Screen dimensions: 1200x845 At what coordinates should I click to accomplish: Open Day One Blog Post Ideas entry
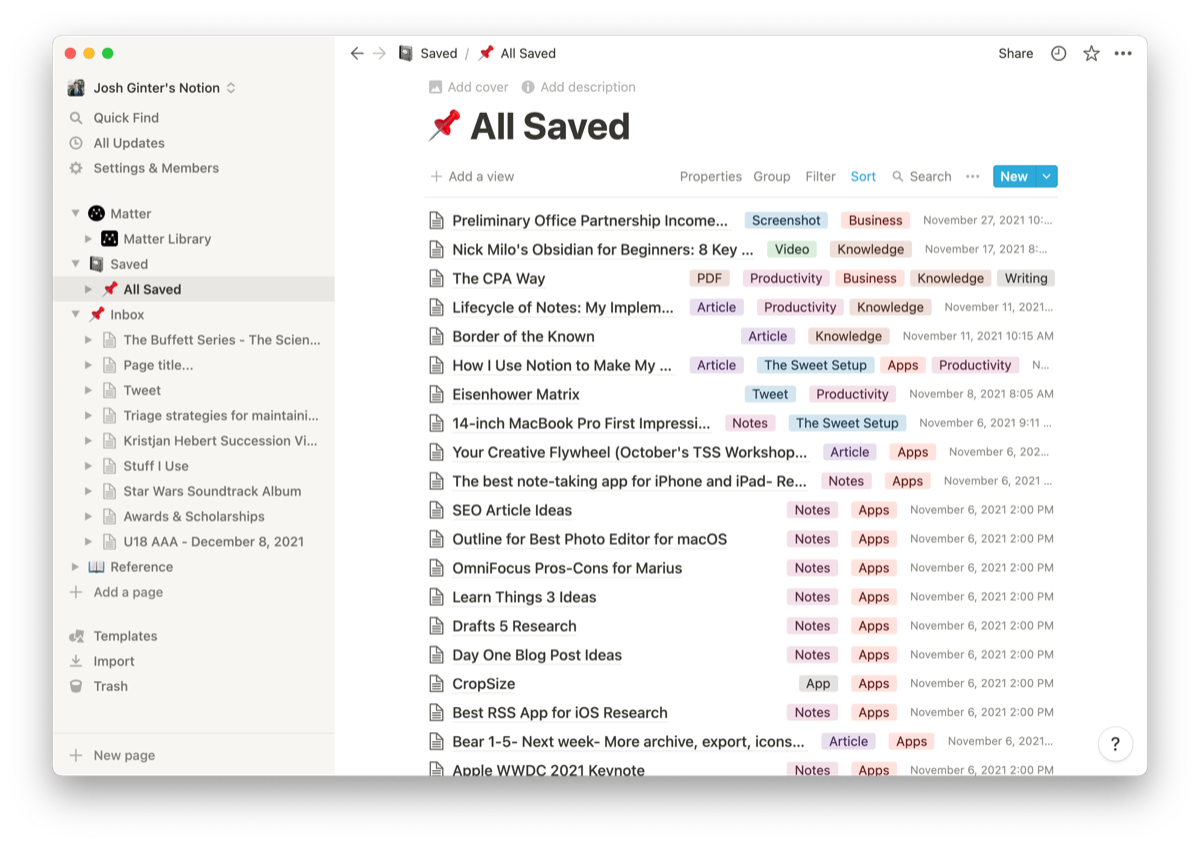pyautogui.click(x=537, y=655)
